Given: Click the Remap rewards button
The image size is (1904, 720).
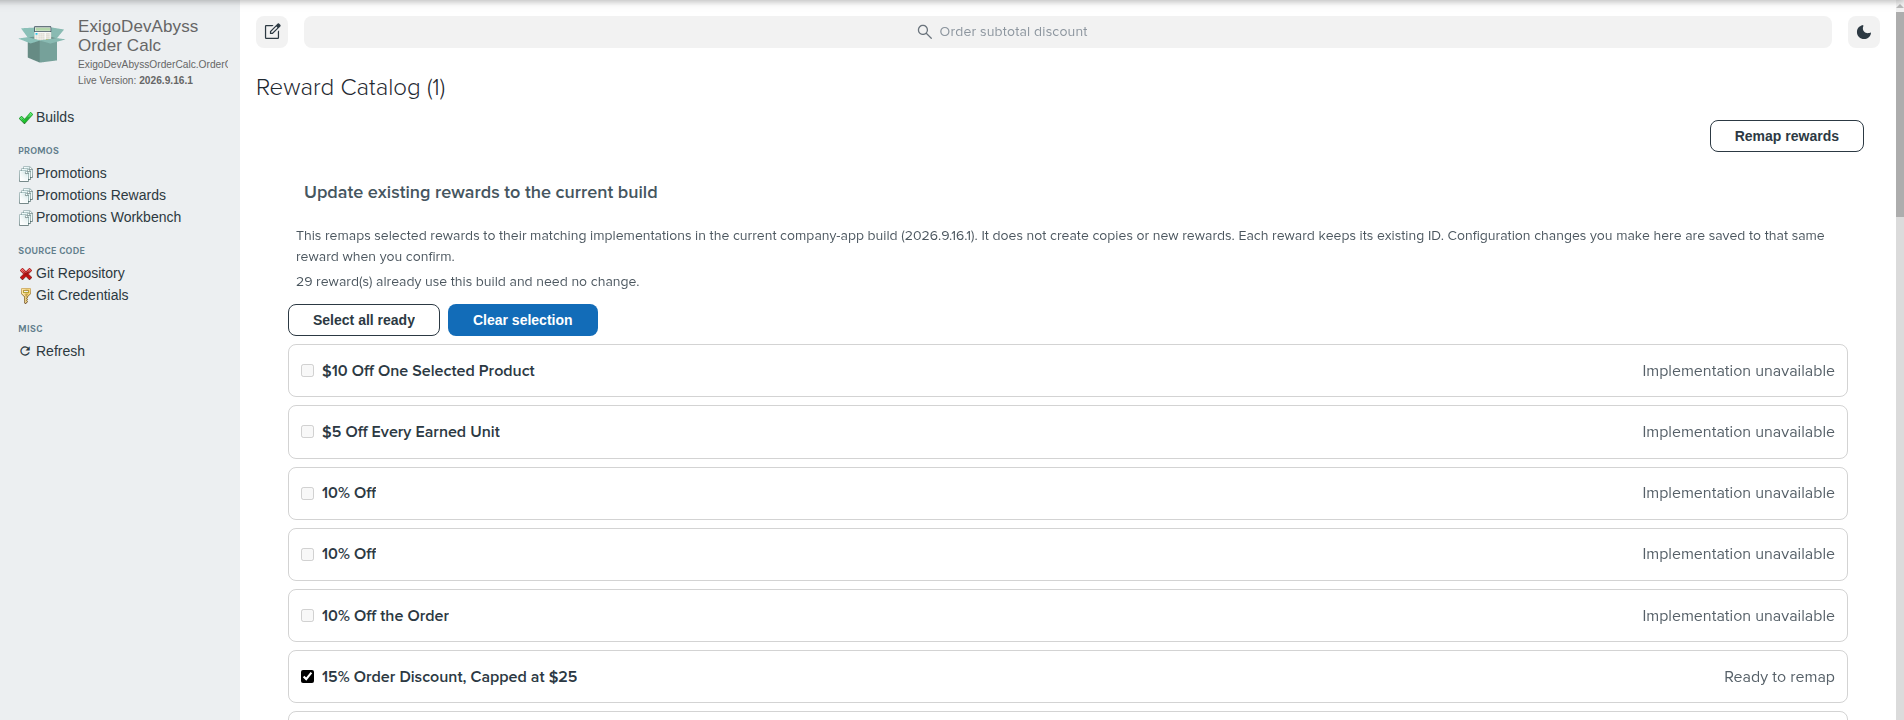Looking at the screenshot, I should [x=1786, y=136].
